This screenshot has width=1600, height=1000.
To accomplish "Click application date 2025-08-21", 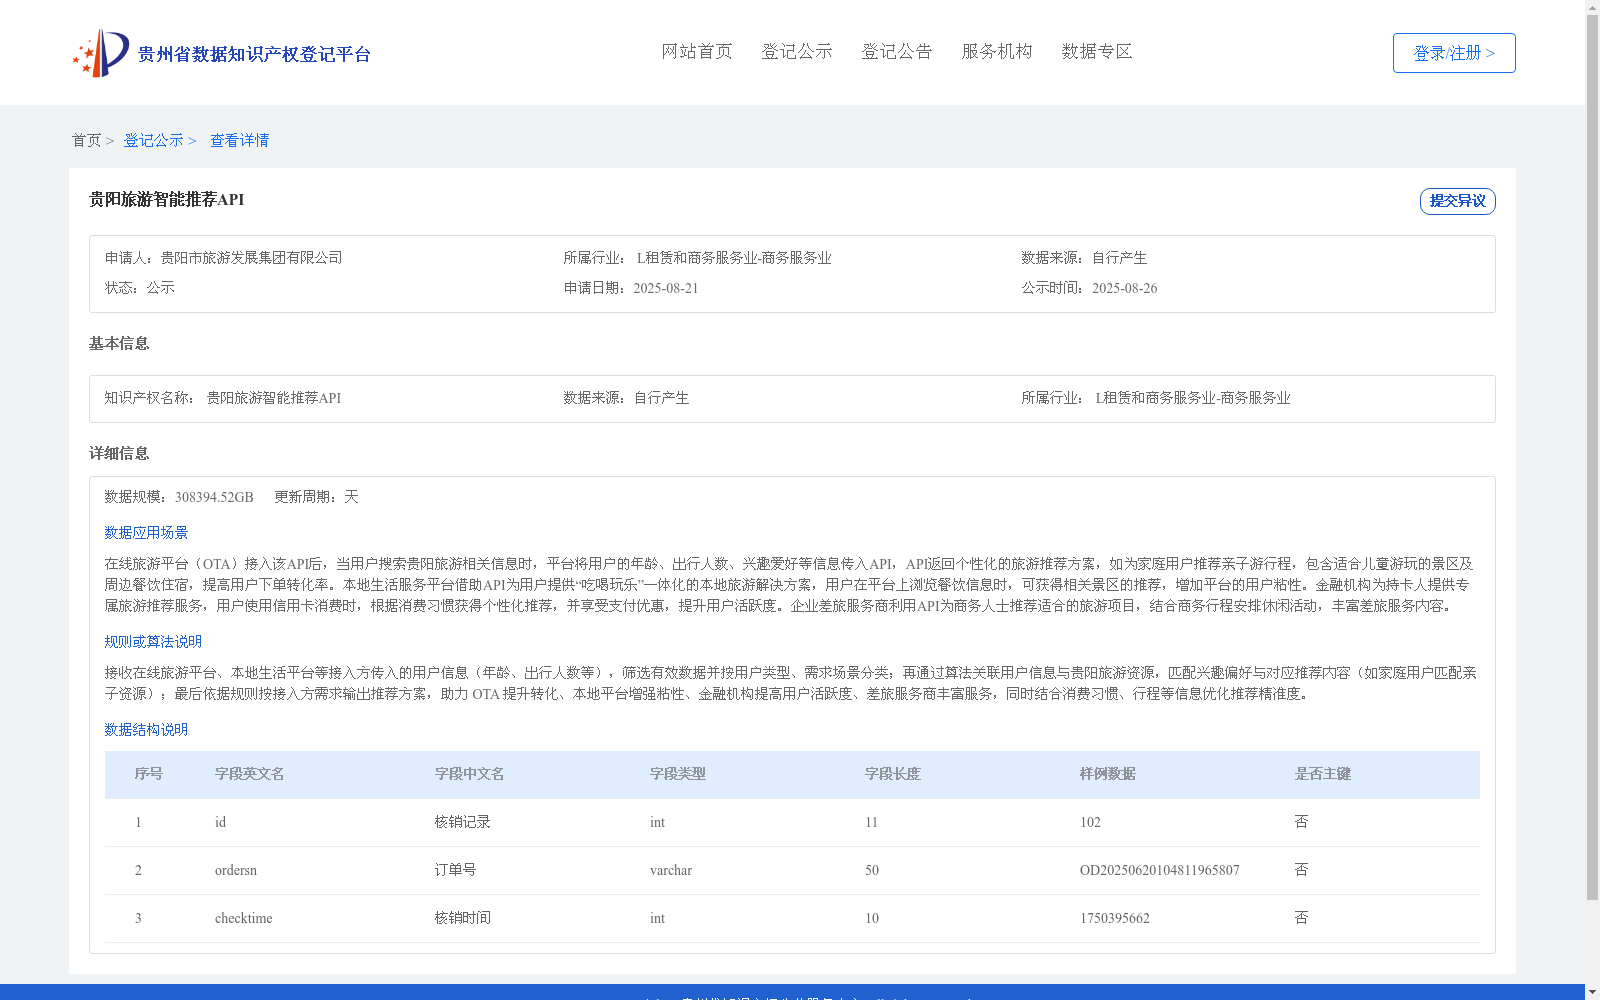I will 665,288.
